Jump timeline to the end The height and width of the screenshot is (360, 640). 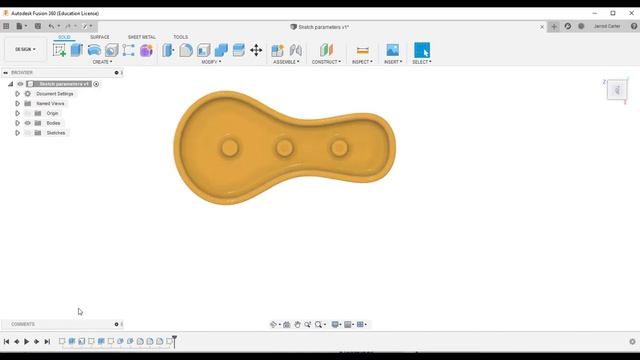pyautogui.click(x=47, y=342)
